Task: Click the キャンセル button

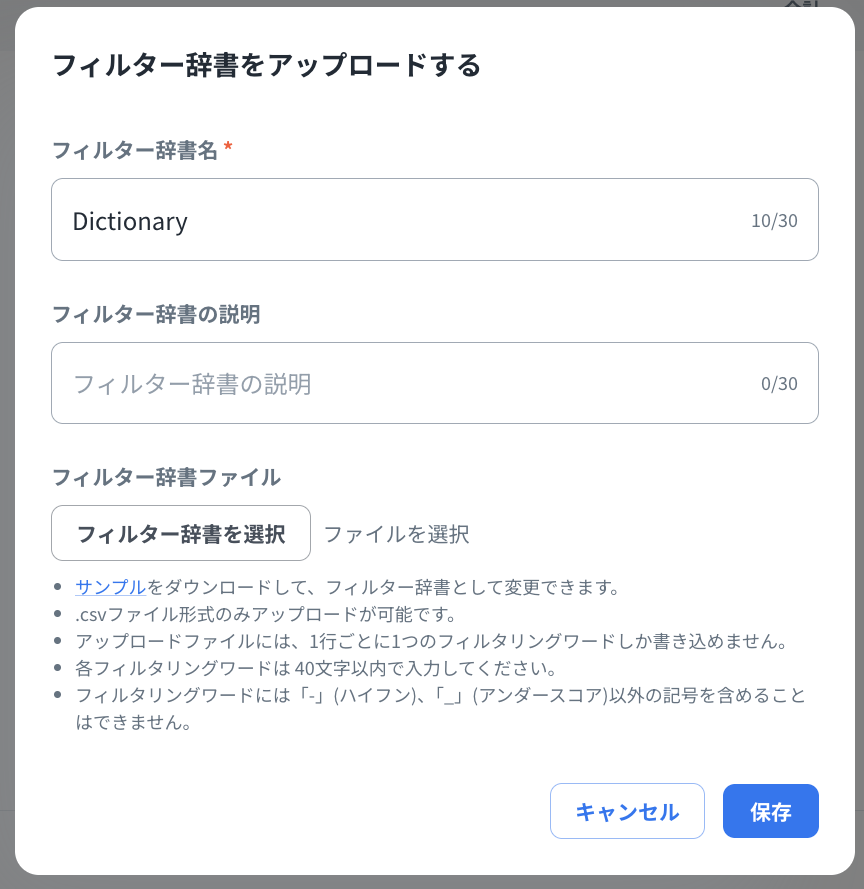Action: tap(627, 811)
